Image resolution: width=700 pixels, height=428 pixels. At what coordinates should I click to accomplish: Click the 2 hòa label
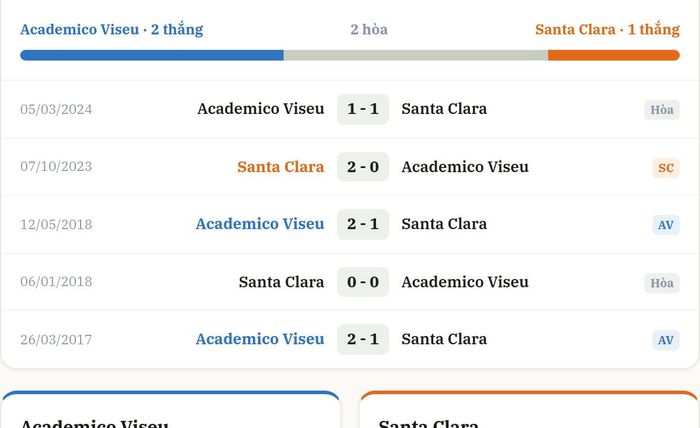[x=369, y=29]
